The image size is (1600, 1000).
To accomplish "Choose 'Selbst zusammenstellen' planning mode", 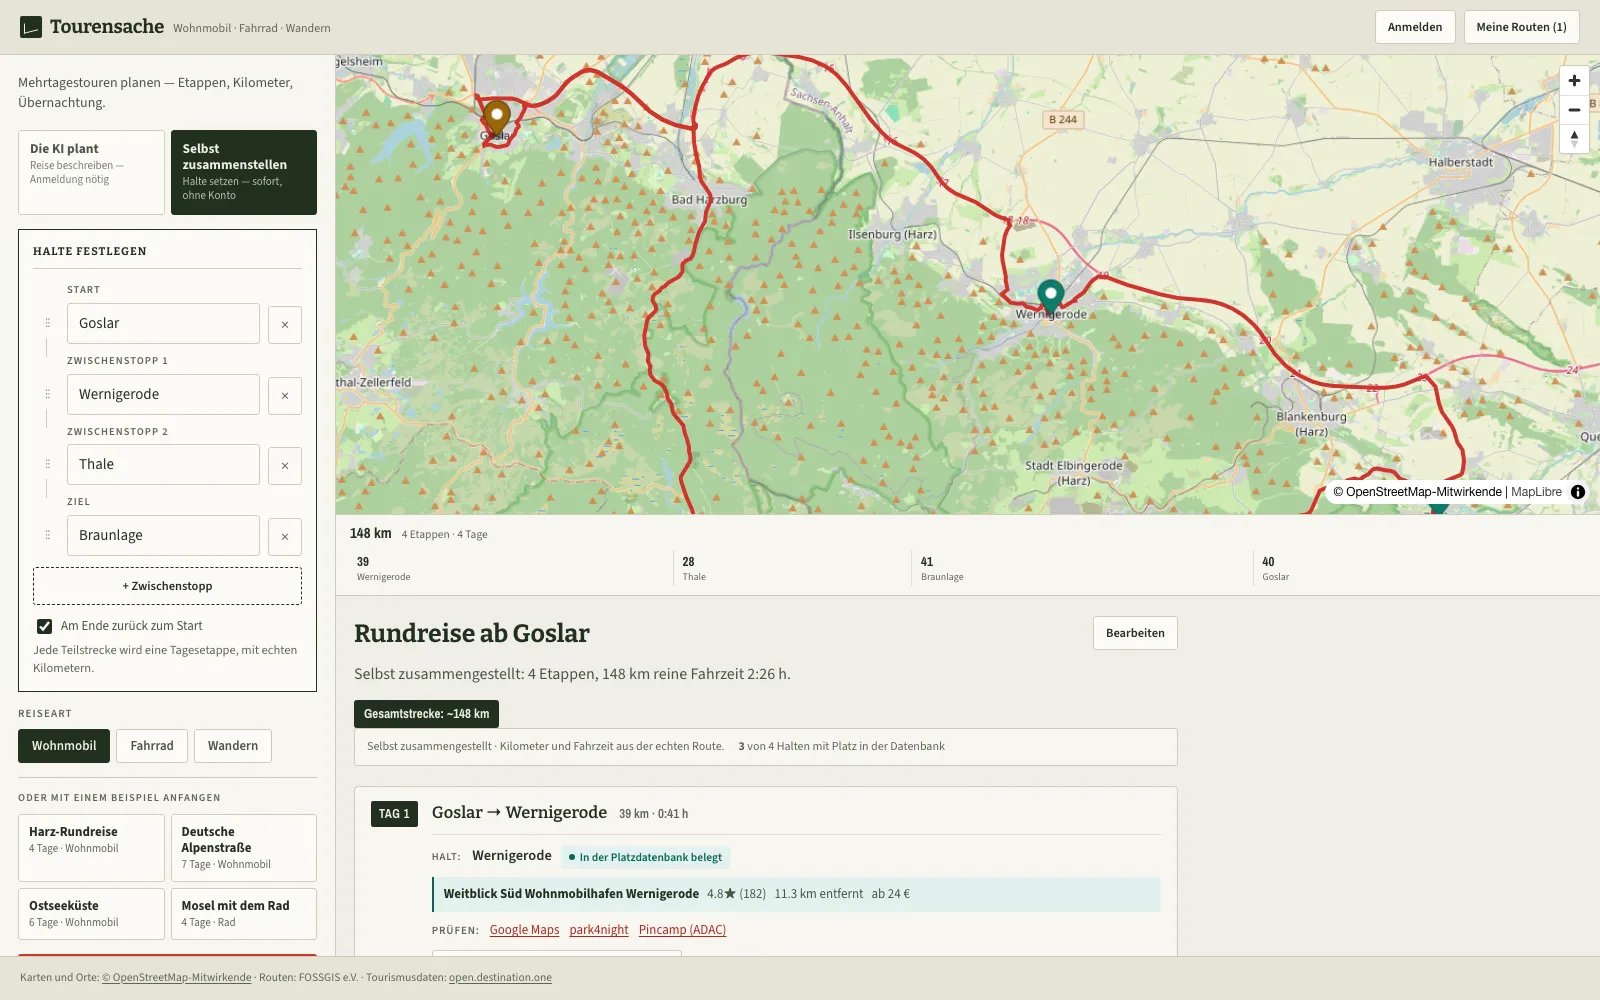I will pos(244,172).
